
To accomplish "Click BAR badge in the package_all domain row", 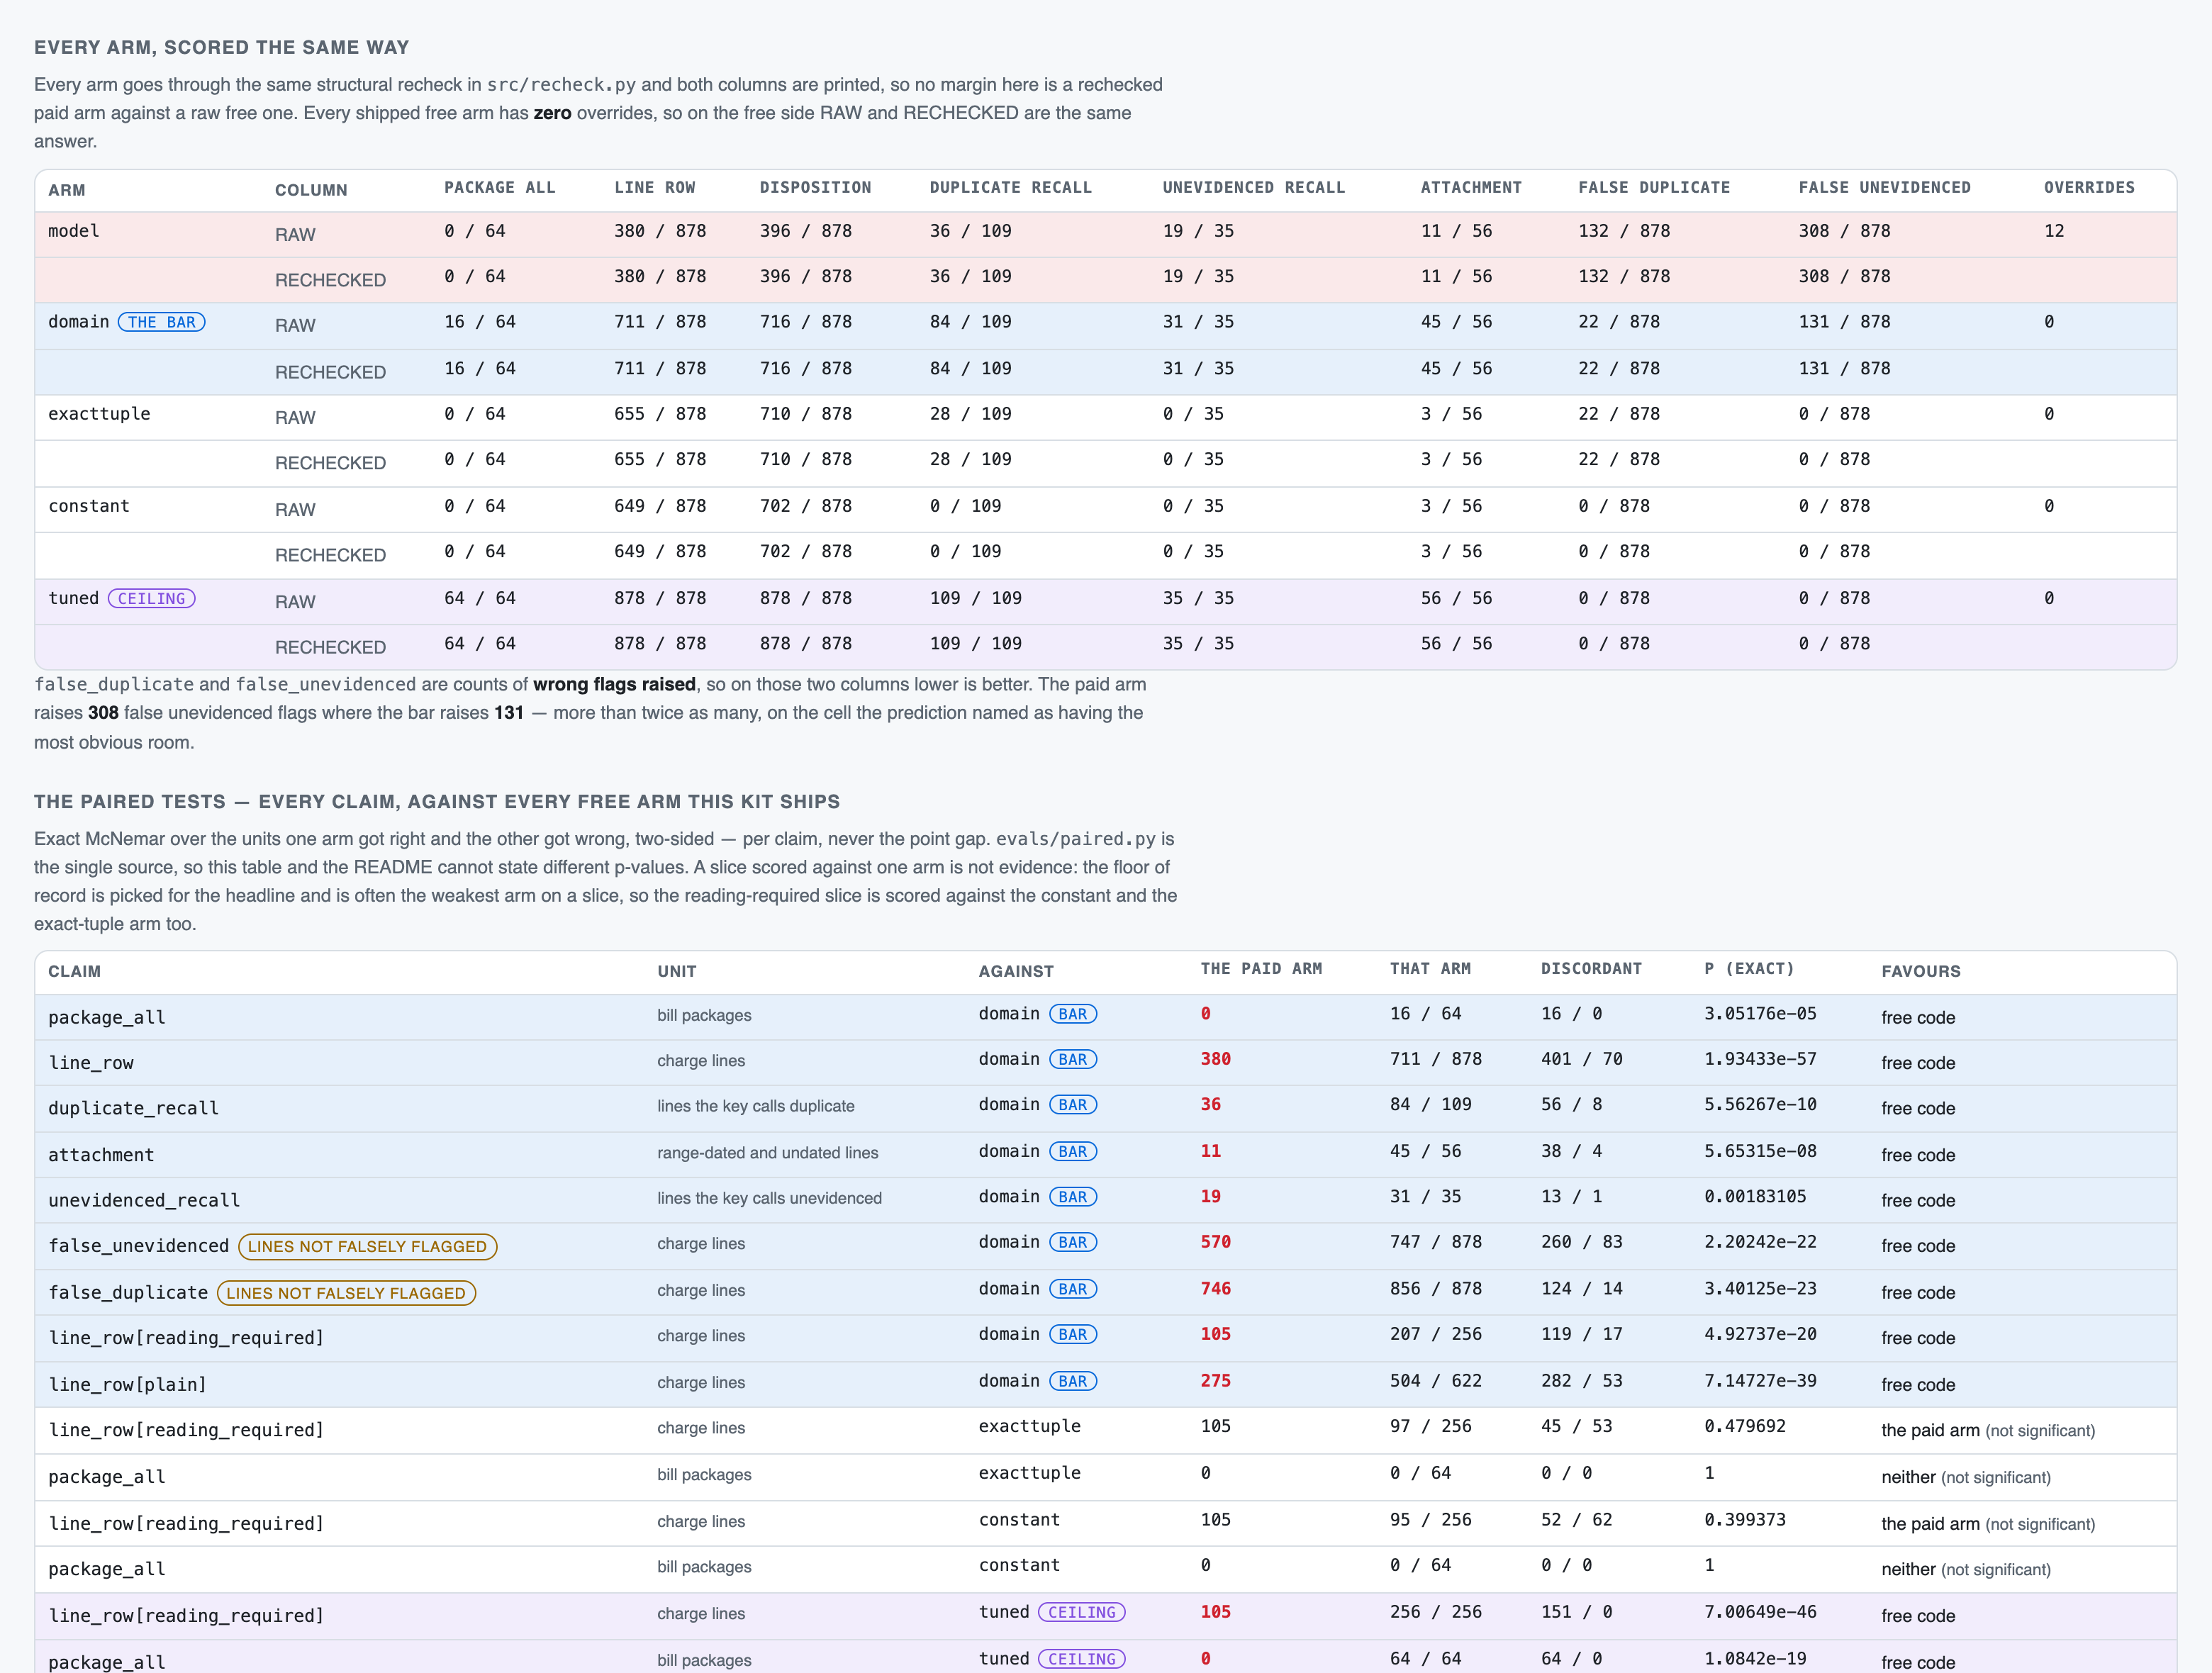I will pyautogui.click(x=1073, y=1014).
